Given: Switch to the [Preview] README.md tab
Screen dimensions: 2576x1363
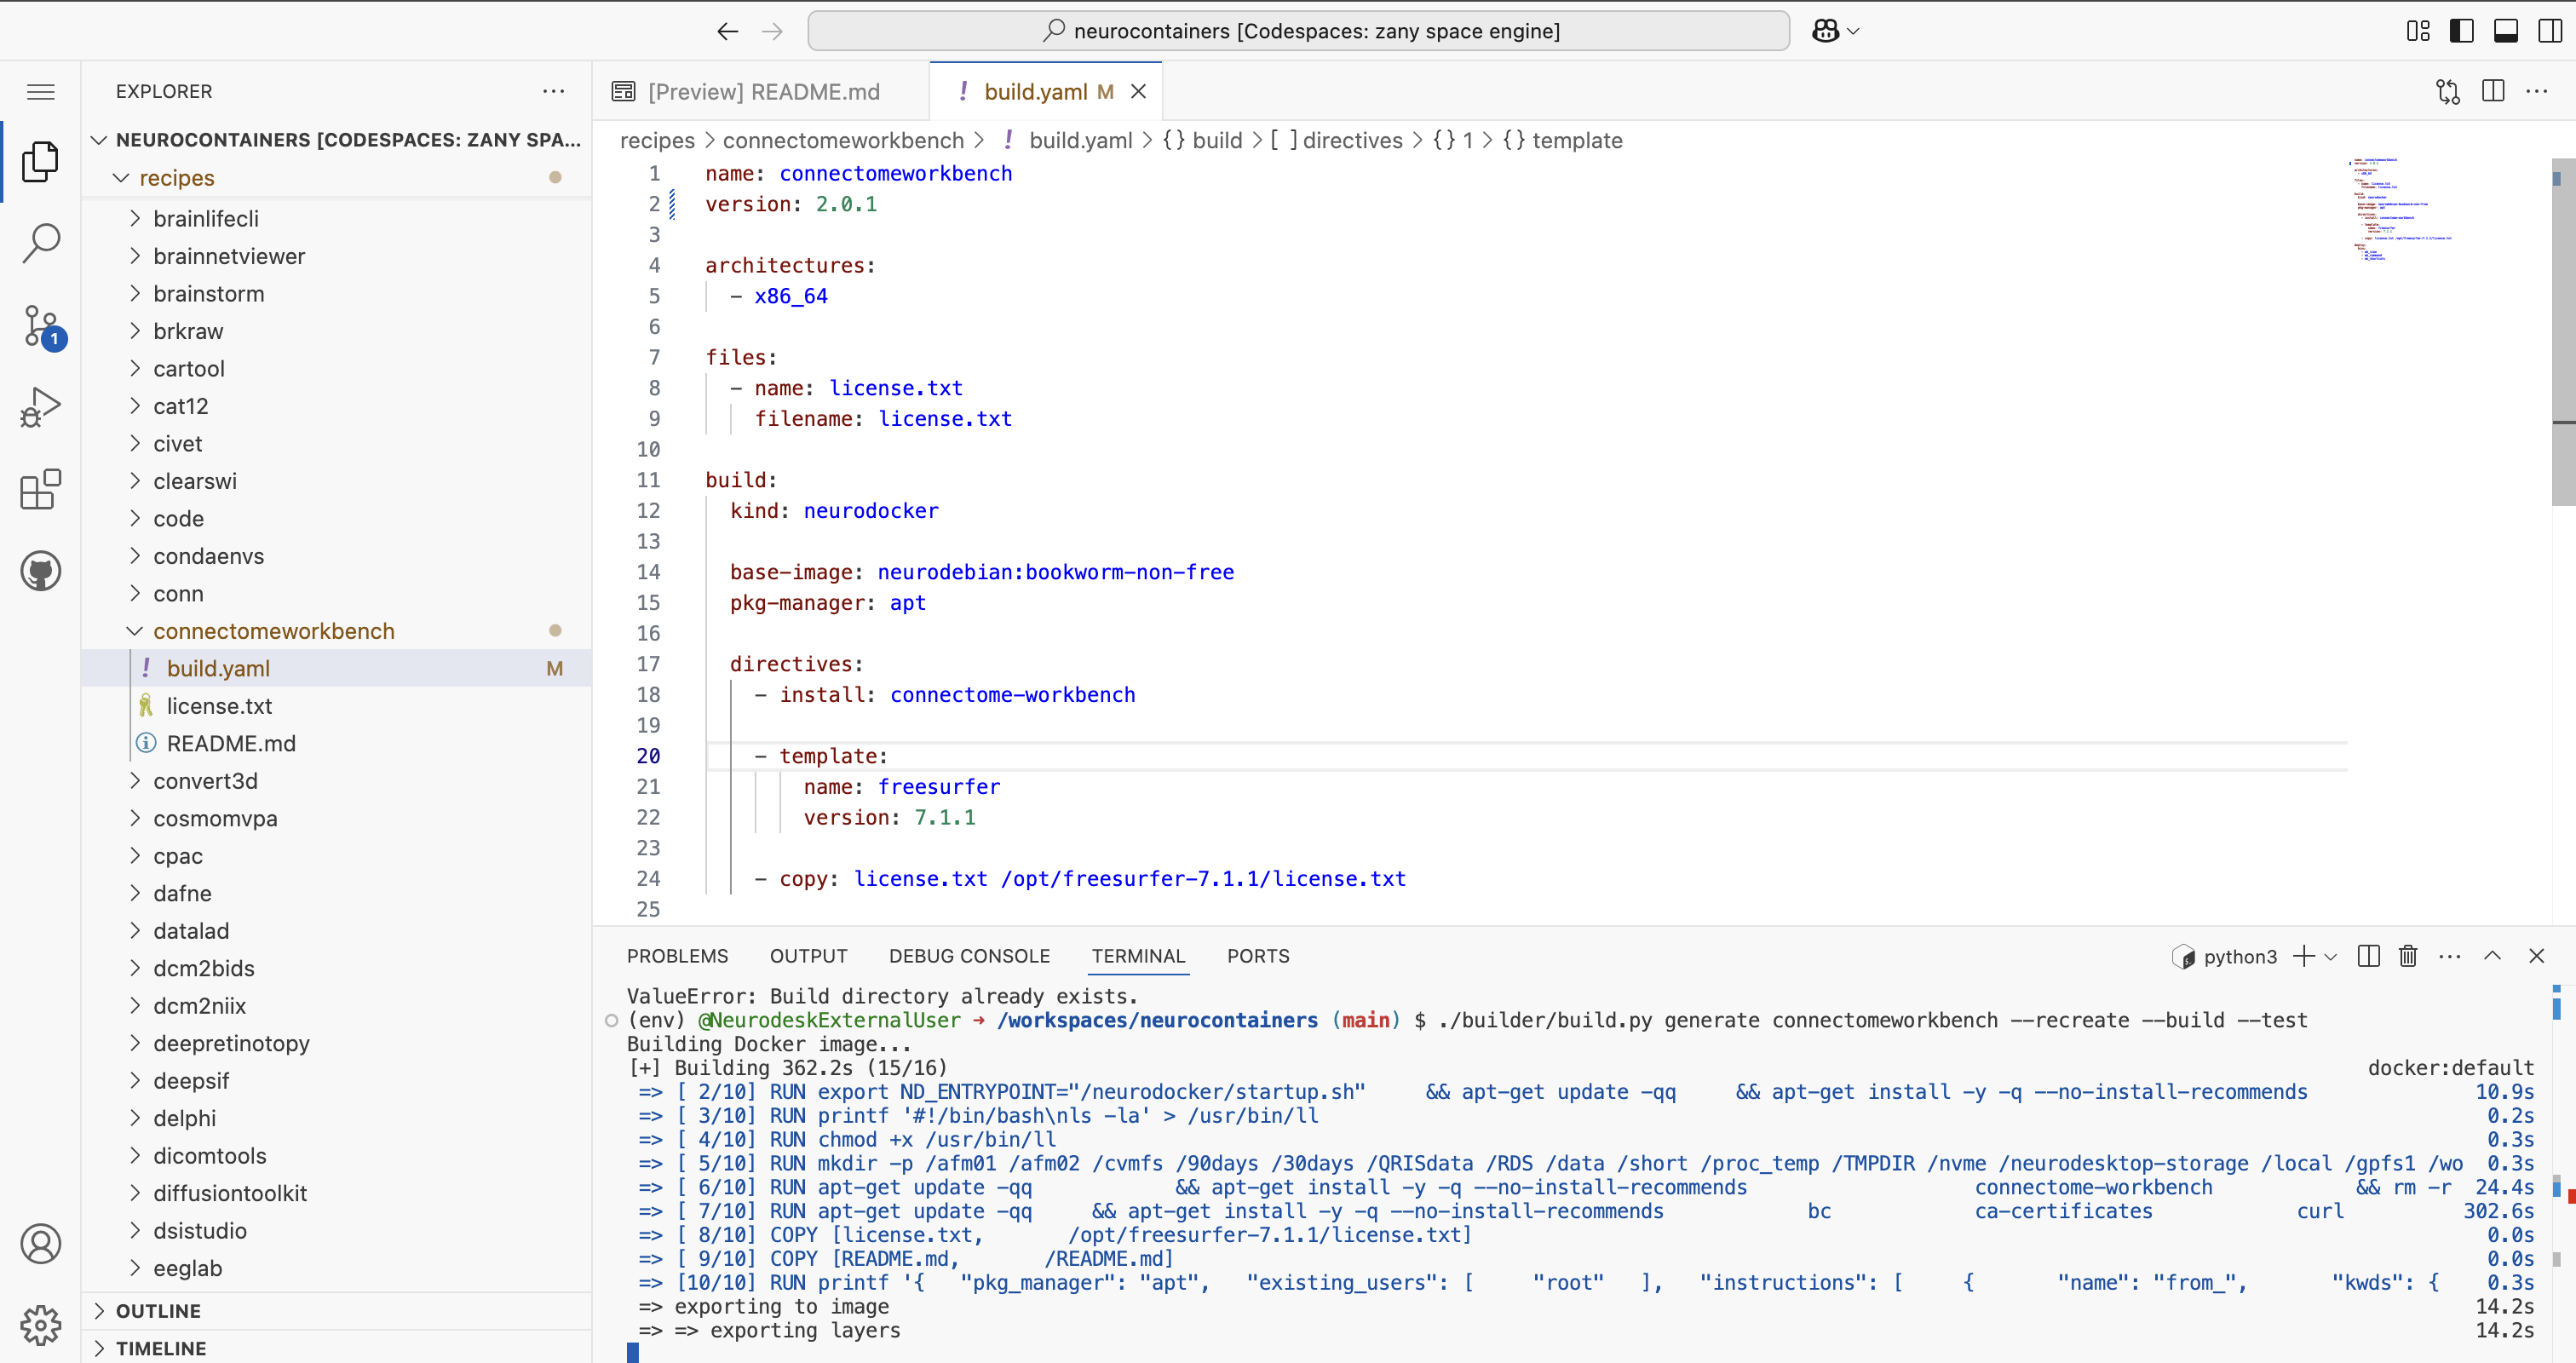Looking at the screenshot, I should [x=763, y=92].
